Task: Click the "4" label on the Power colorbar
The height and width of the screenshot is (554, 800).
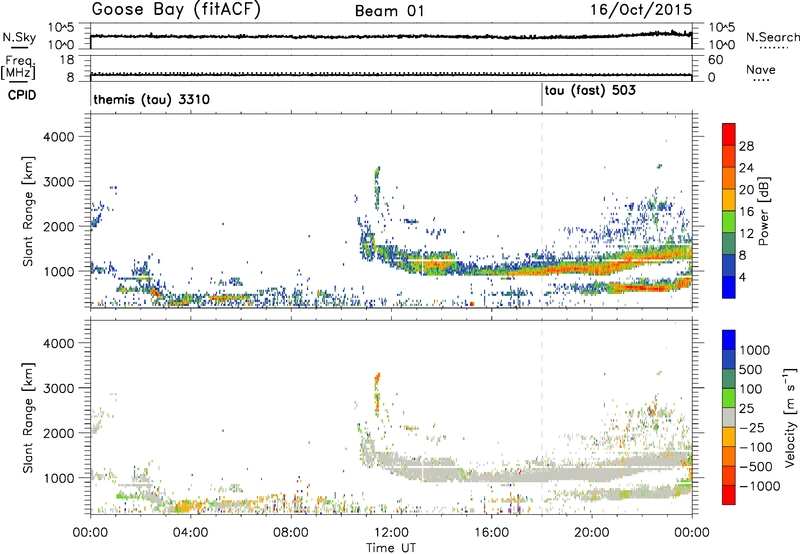Action: point(743,277)
